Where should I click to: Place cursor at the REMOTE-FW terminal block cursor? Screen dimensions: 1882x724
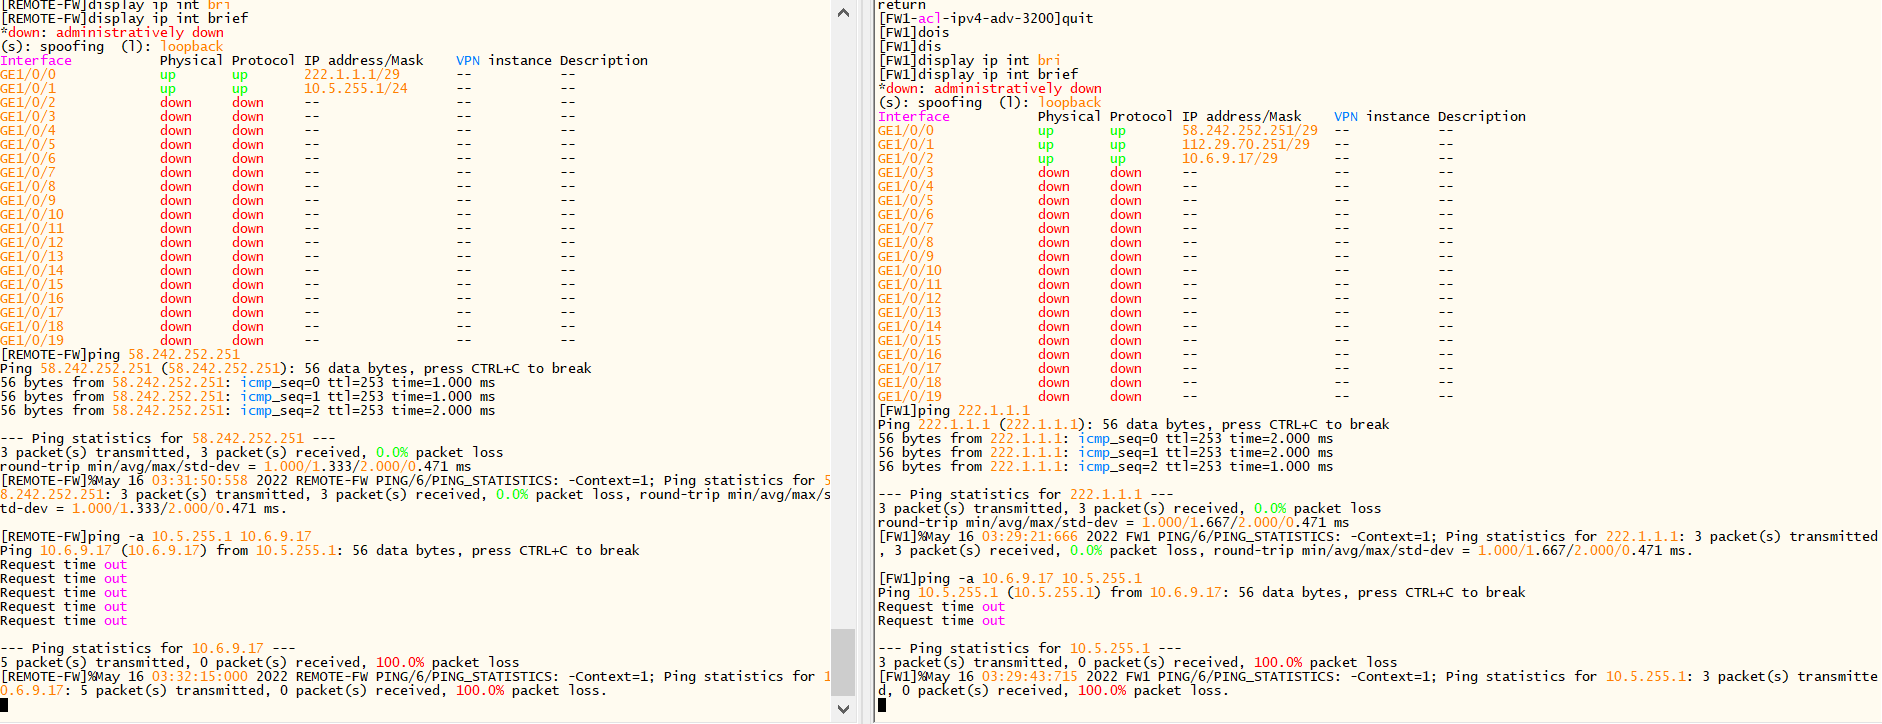(4, 705)
